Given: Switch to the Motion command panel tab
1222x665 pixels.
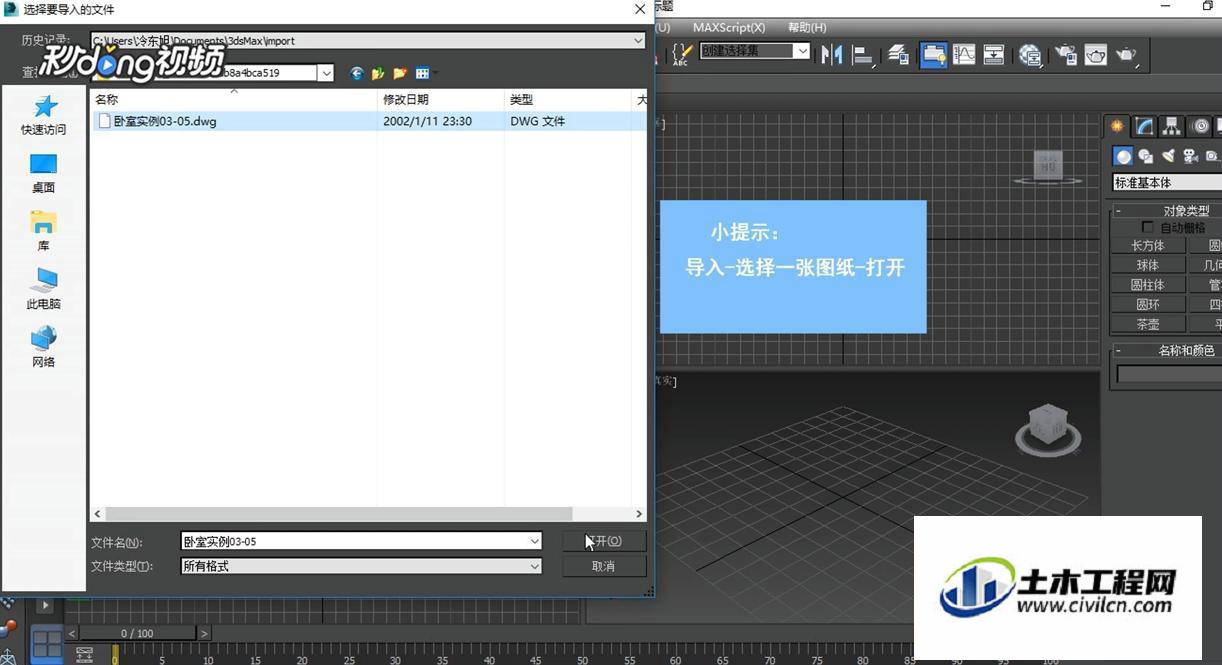Looking at the screenshot, I should pos(1201,126).
